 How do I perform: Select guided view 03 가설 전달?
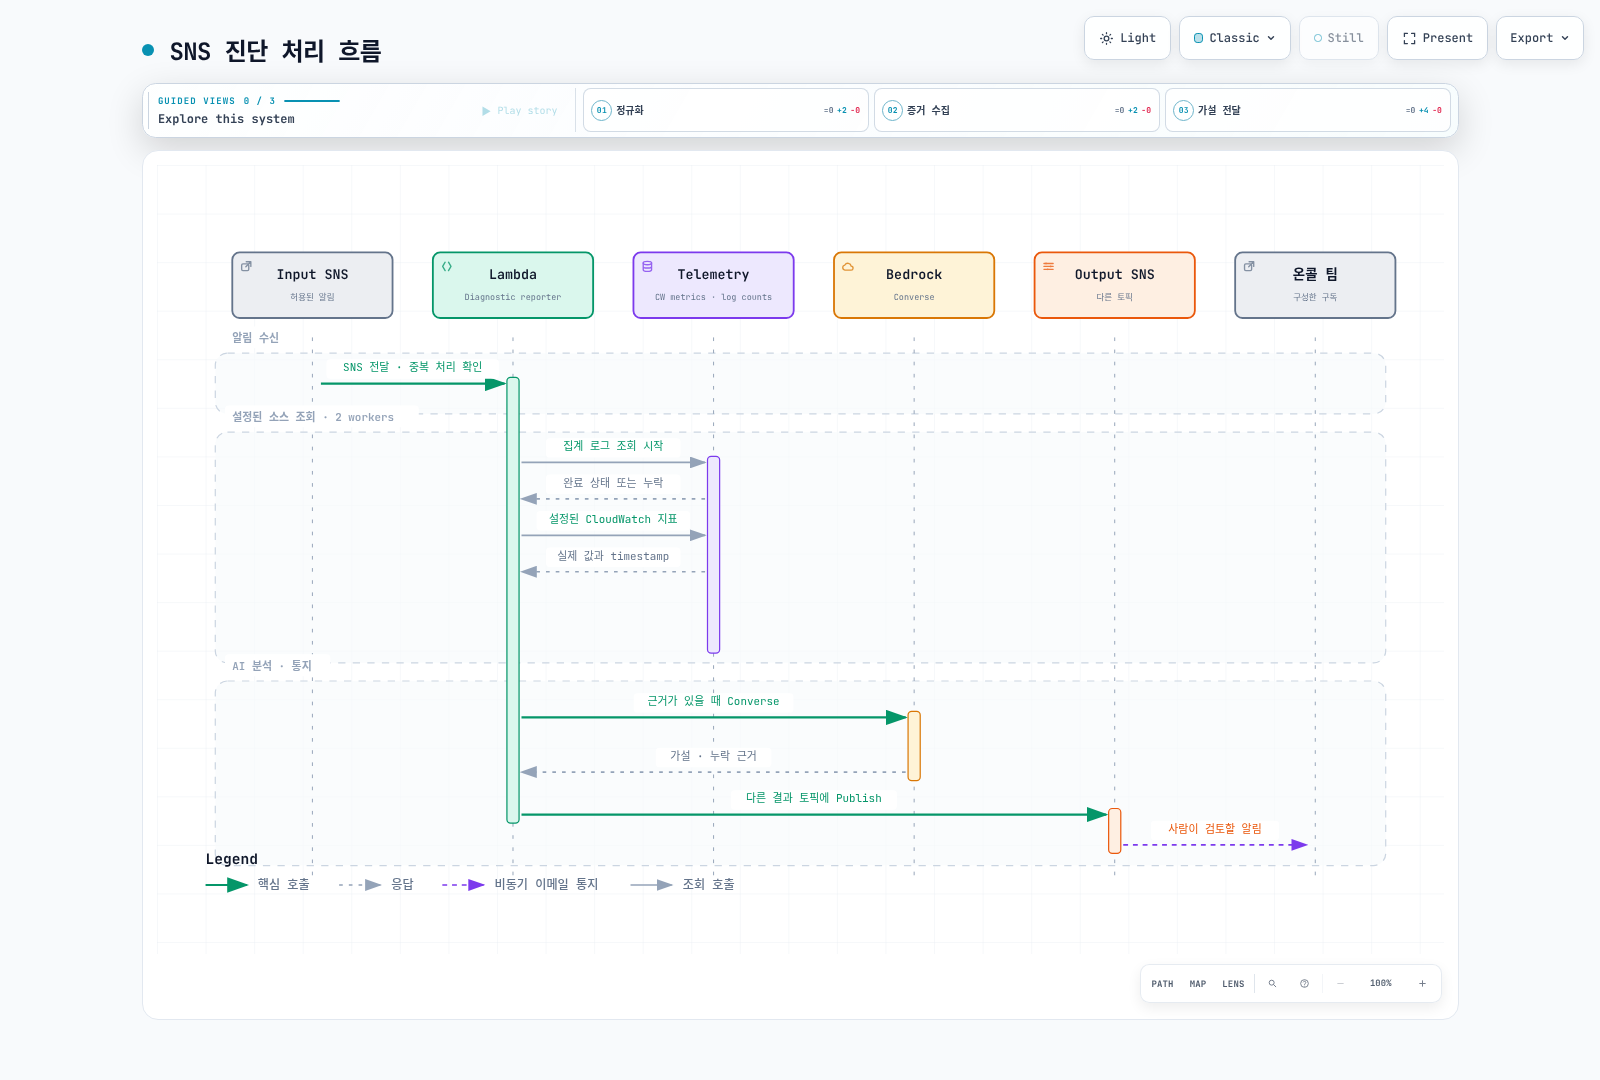1307,110
